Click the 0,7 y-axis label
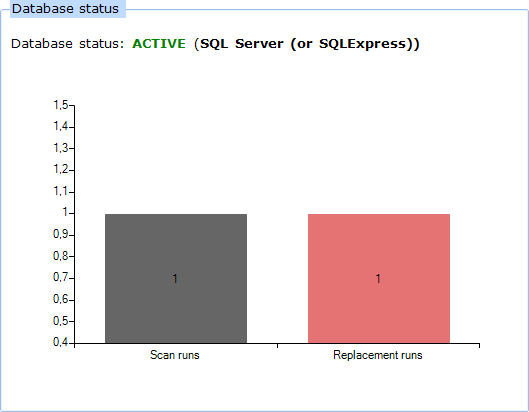The width and height of the screenshot is (529, 412). click(61, 277)
